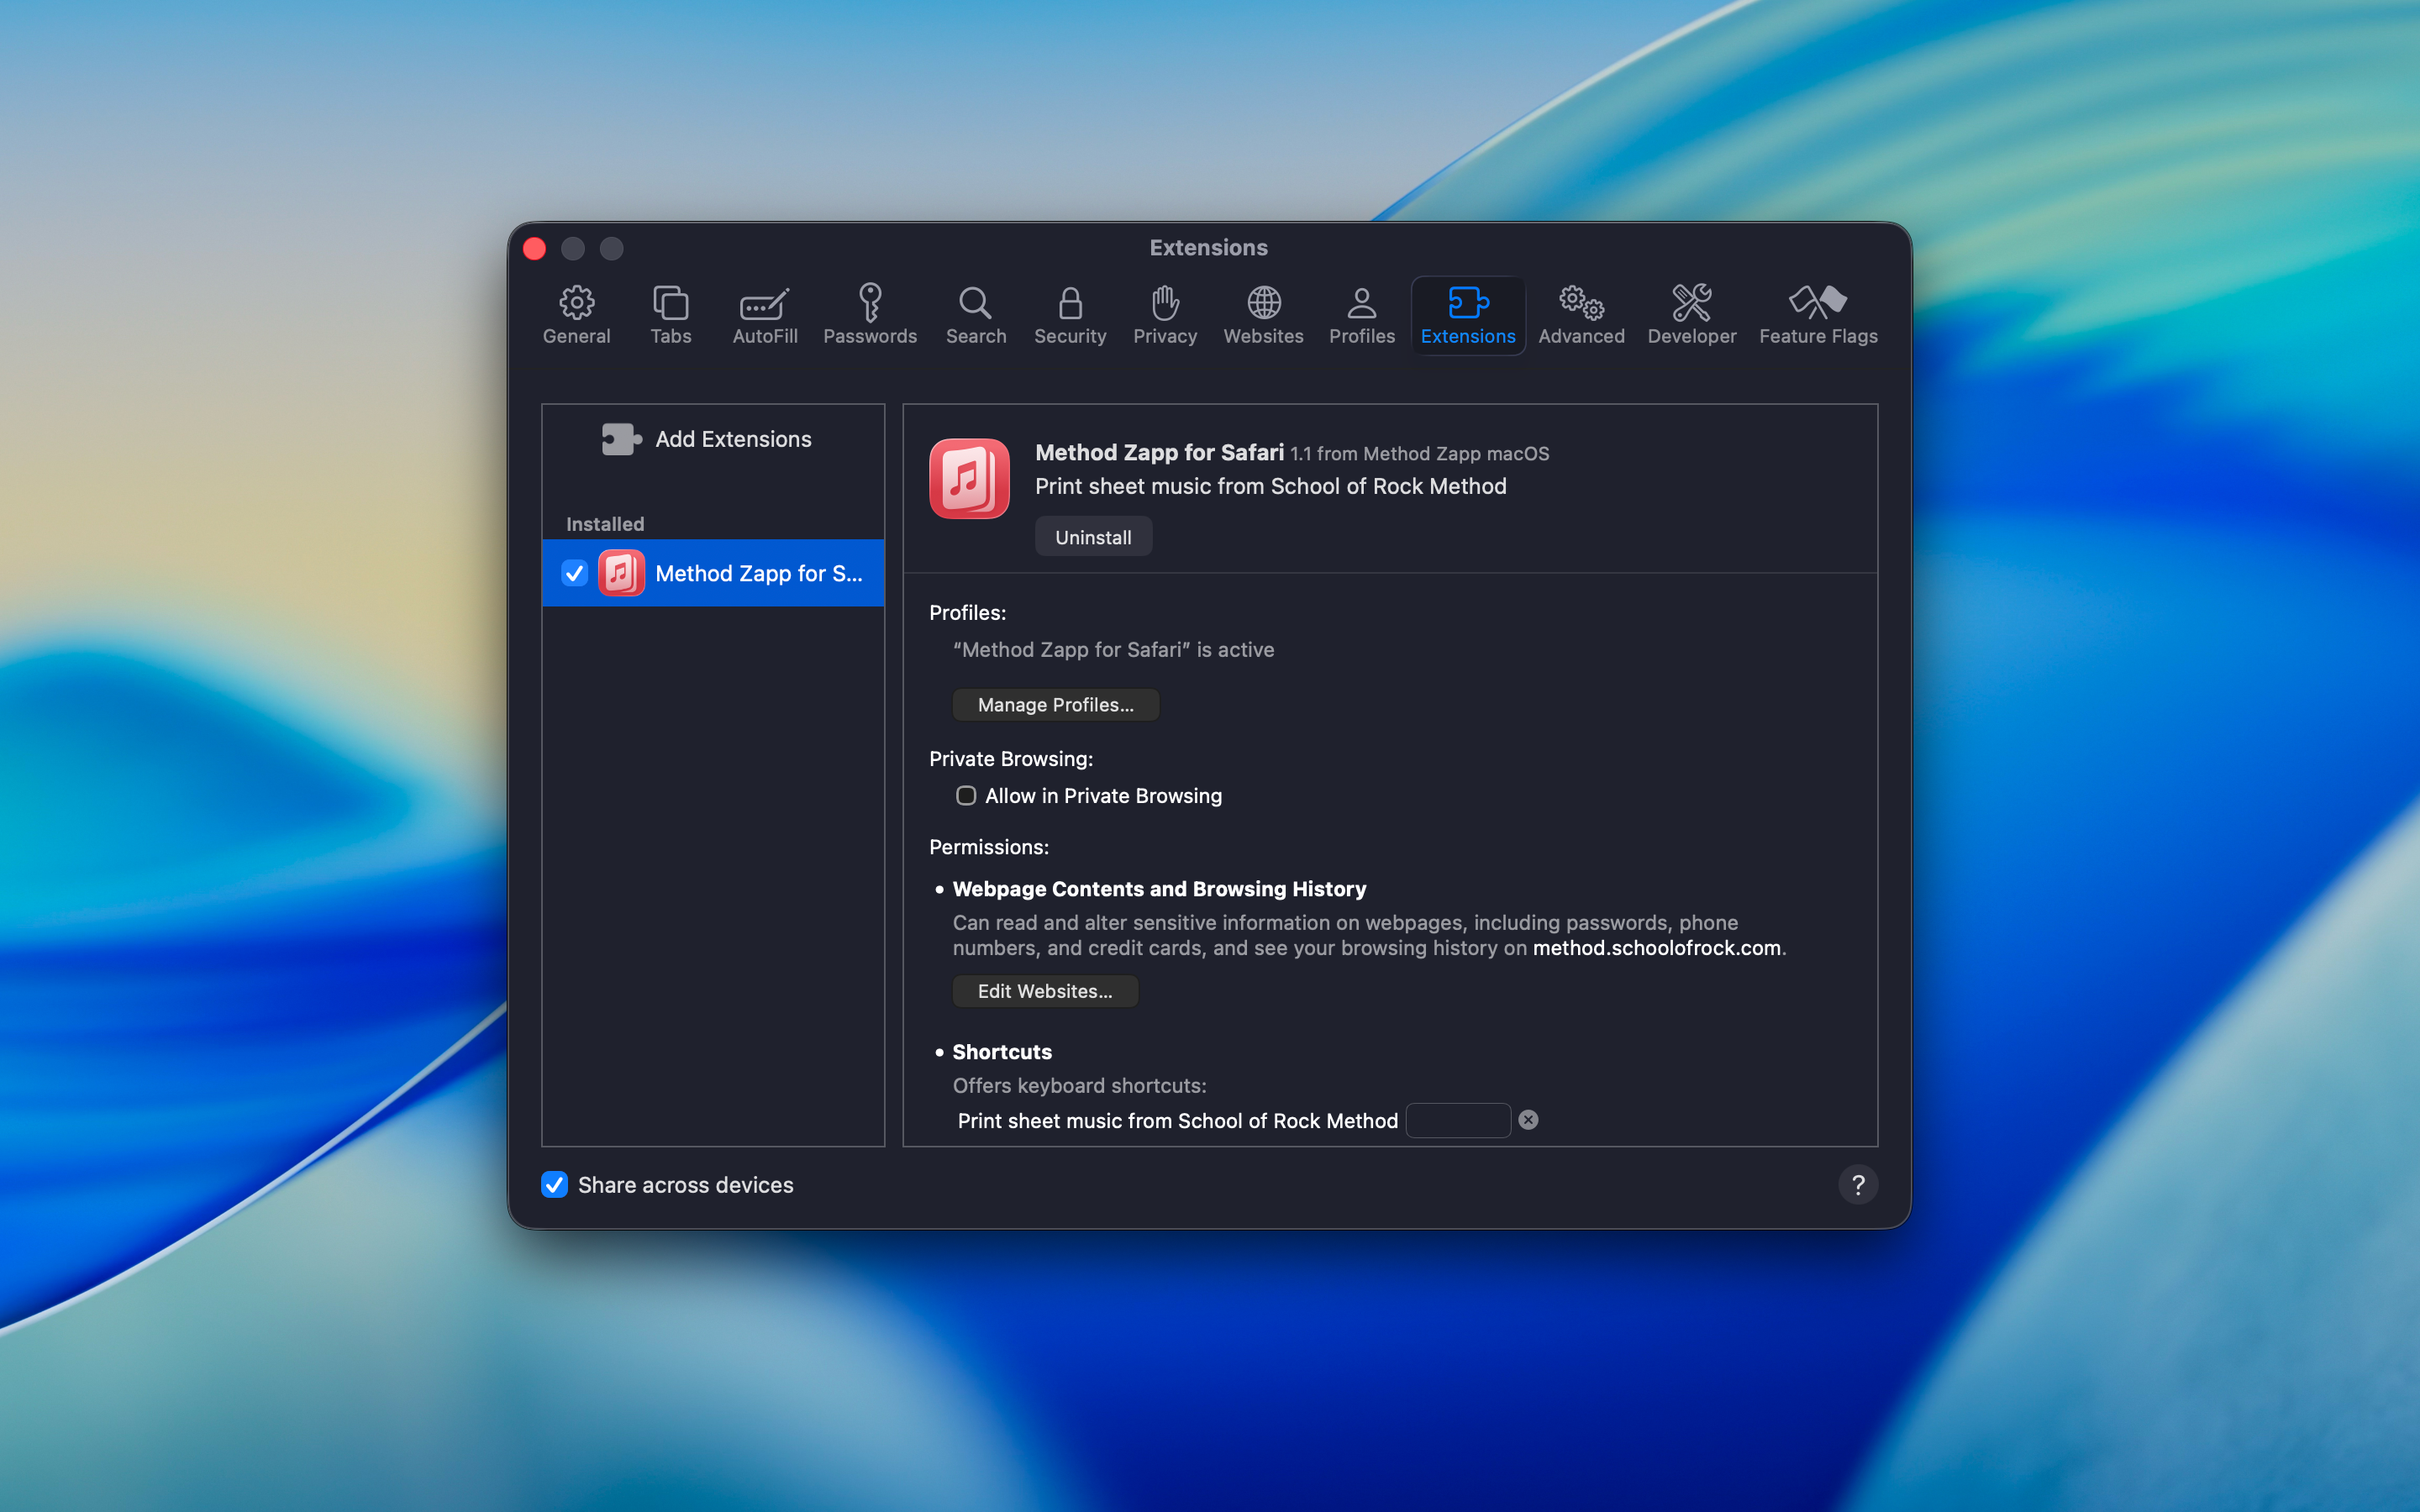Click Edit Websites button
The width and height of the screenshot is (2420, 1512).
(1045, 991)
